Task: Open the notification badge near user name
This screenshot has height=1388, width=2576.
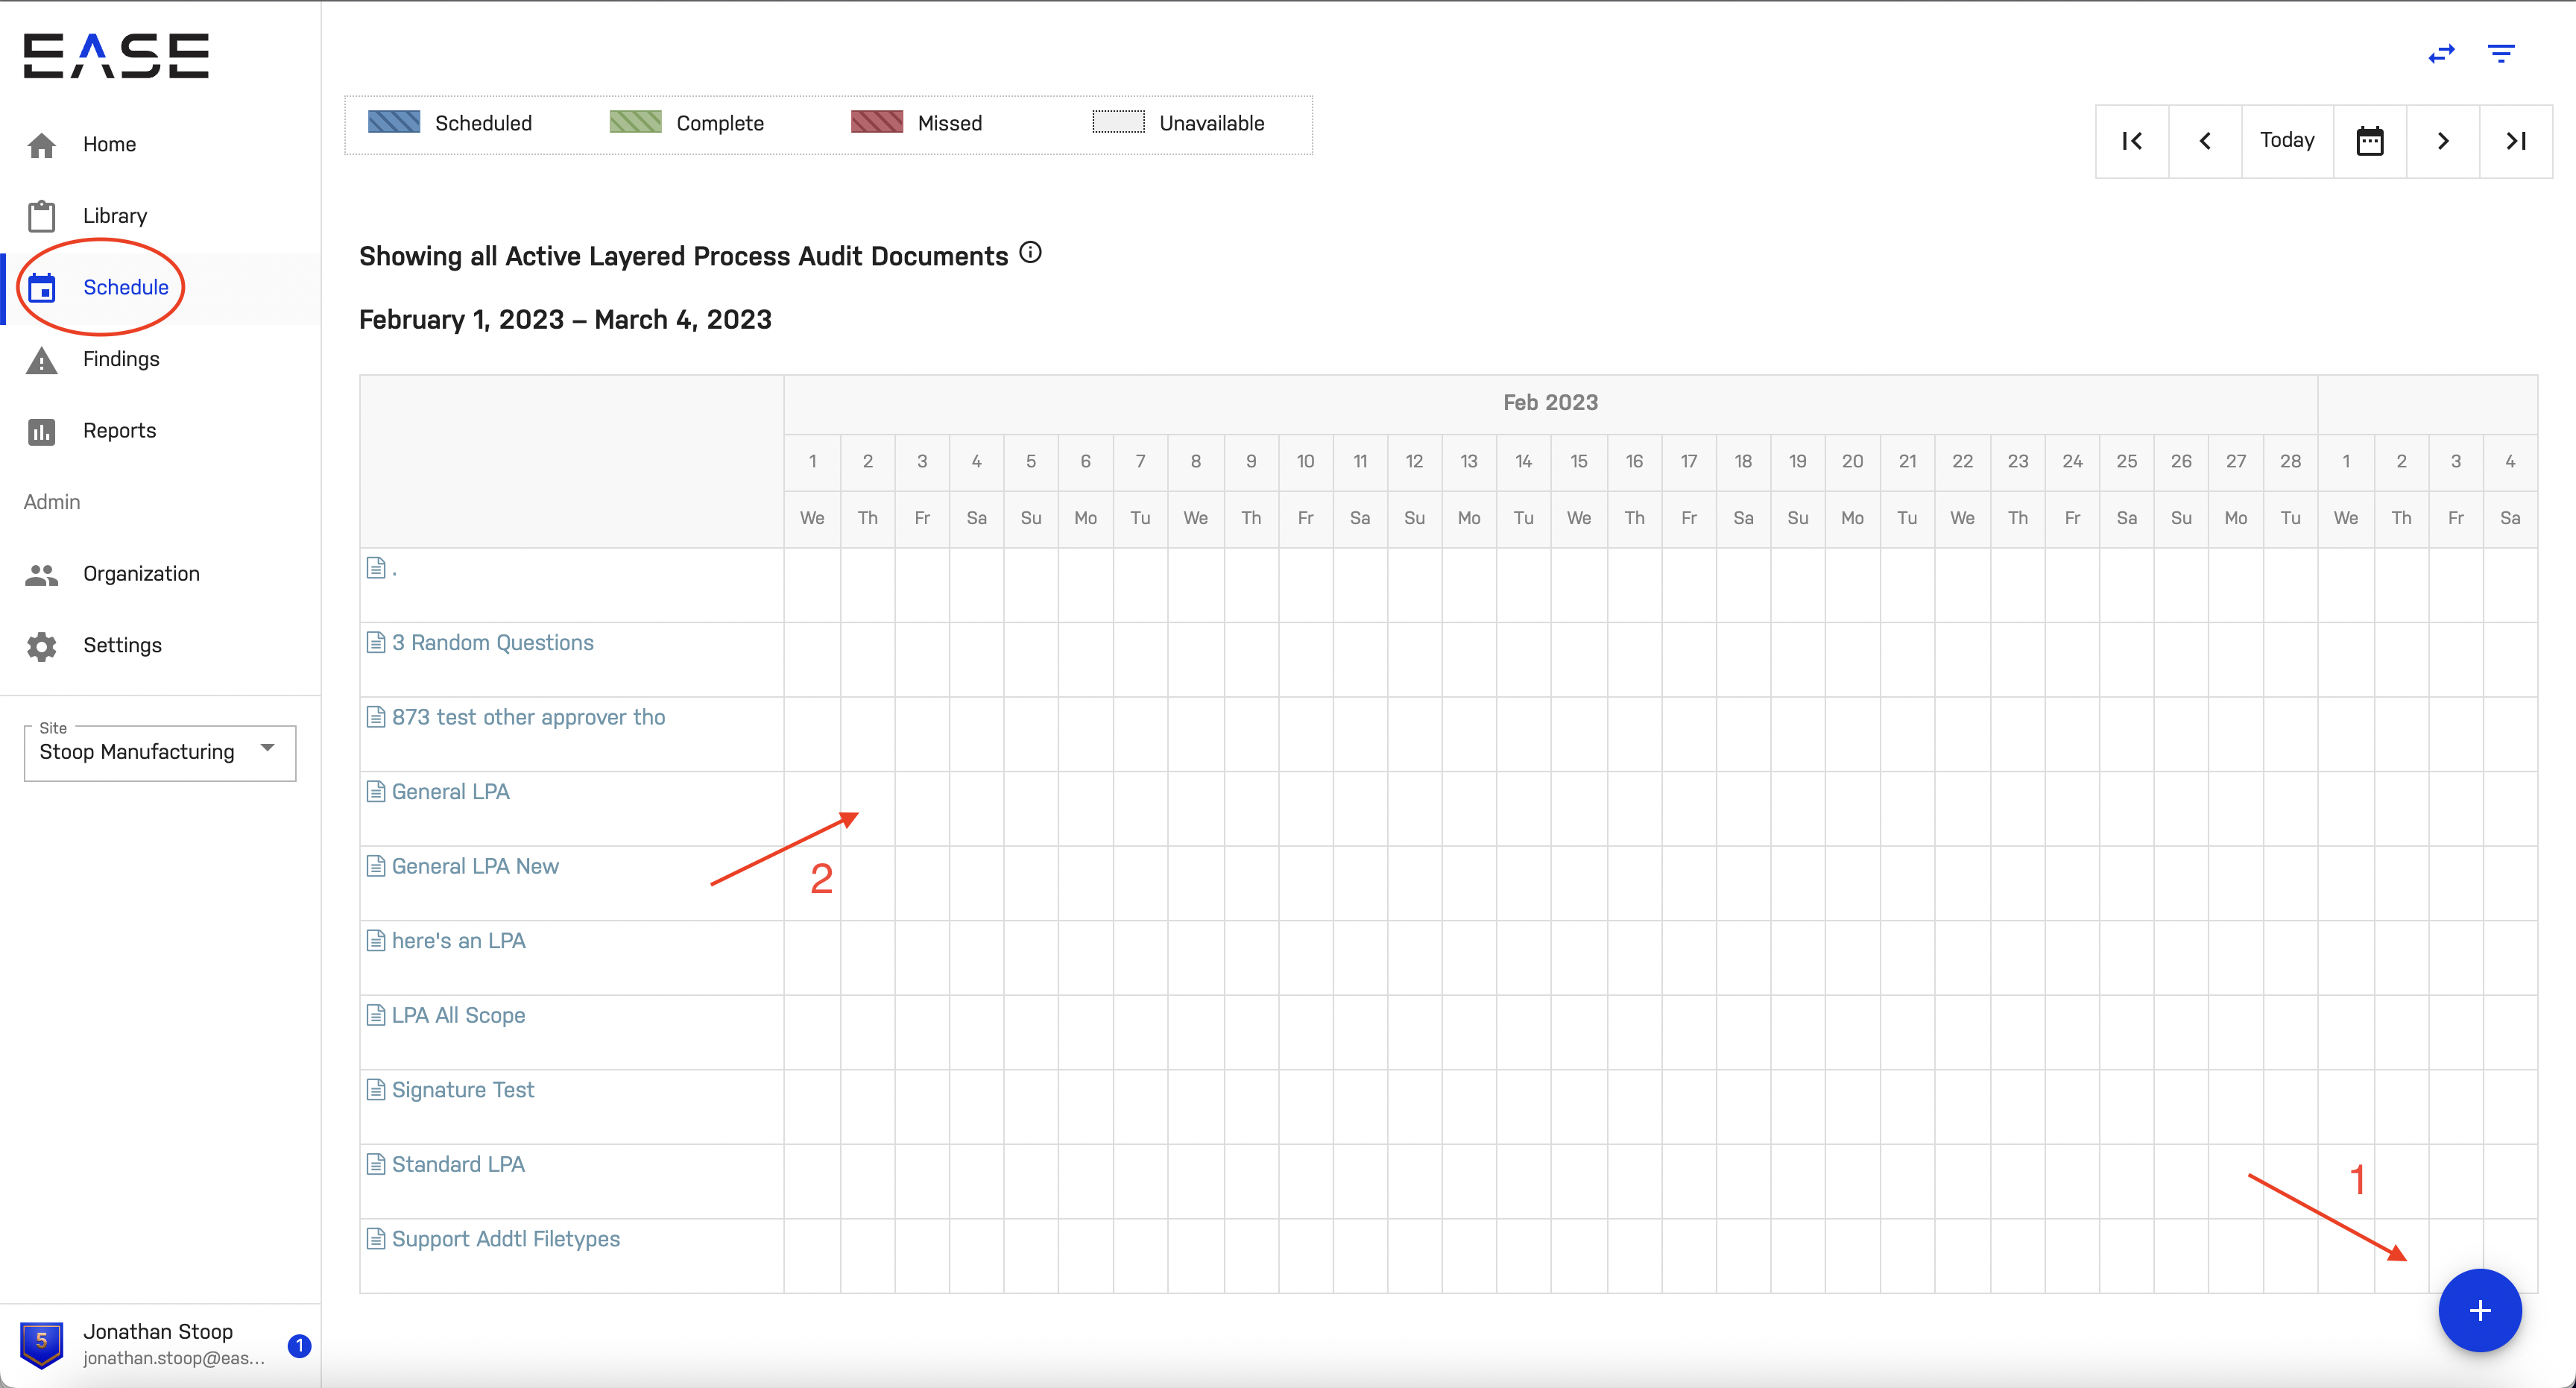Action: pyautogui.click(x=299, y=1345)
